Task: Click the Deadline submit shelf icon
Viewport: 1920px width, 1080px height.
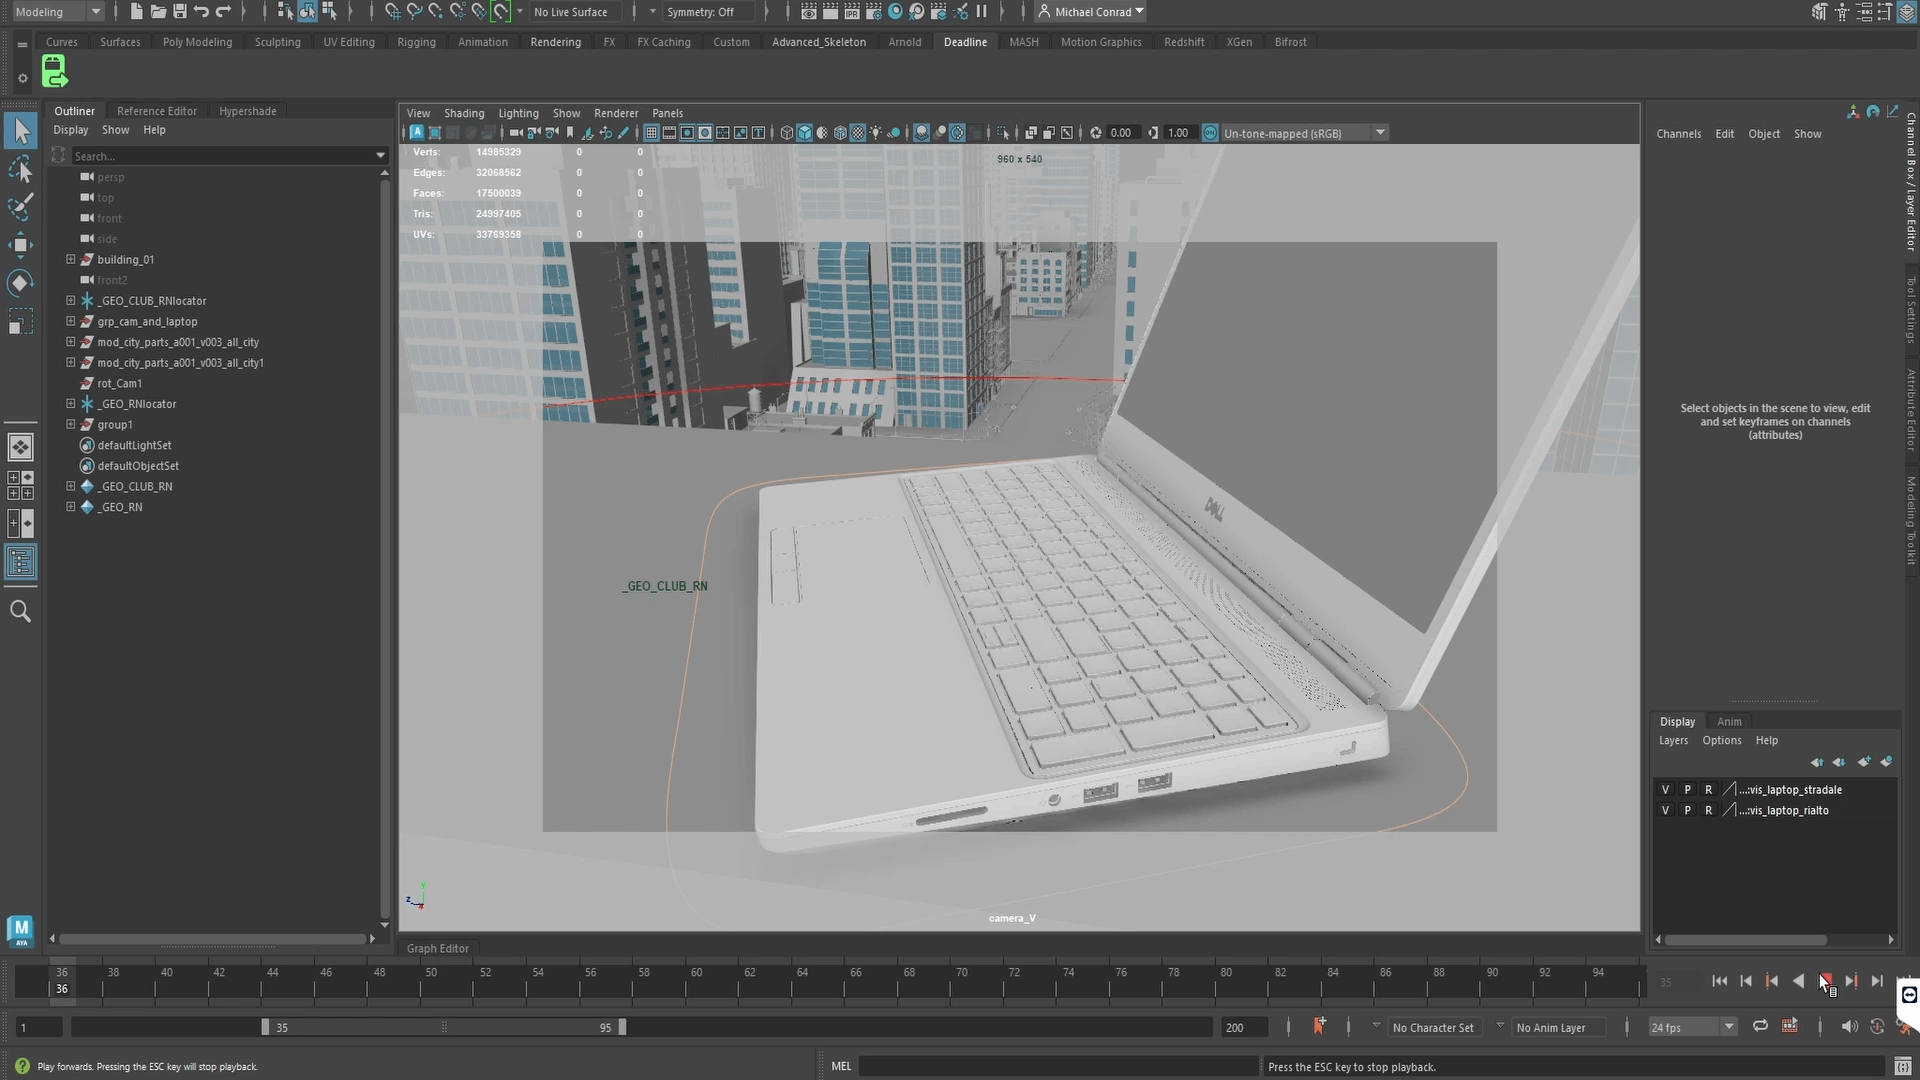Action: [54, 72]
